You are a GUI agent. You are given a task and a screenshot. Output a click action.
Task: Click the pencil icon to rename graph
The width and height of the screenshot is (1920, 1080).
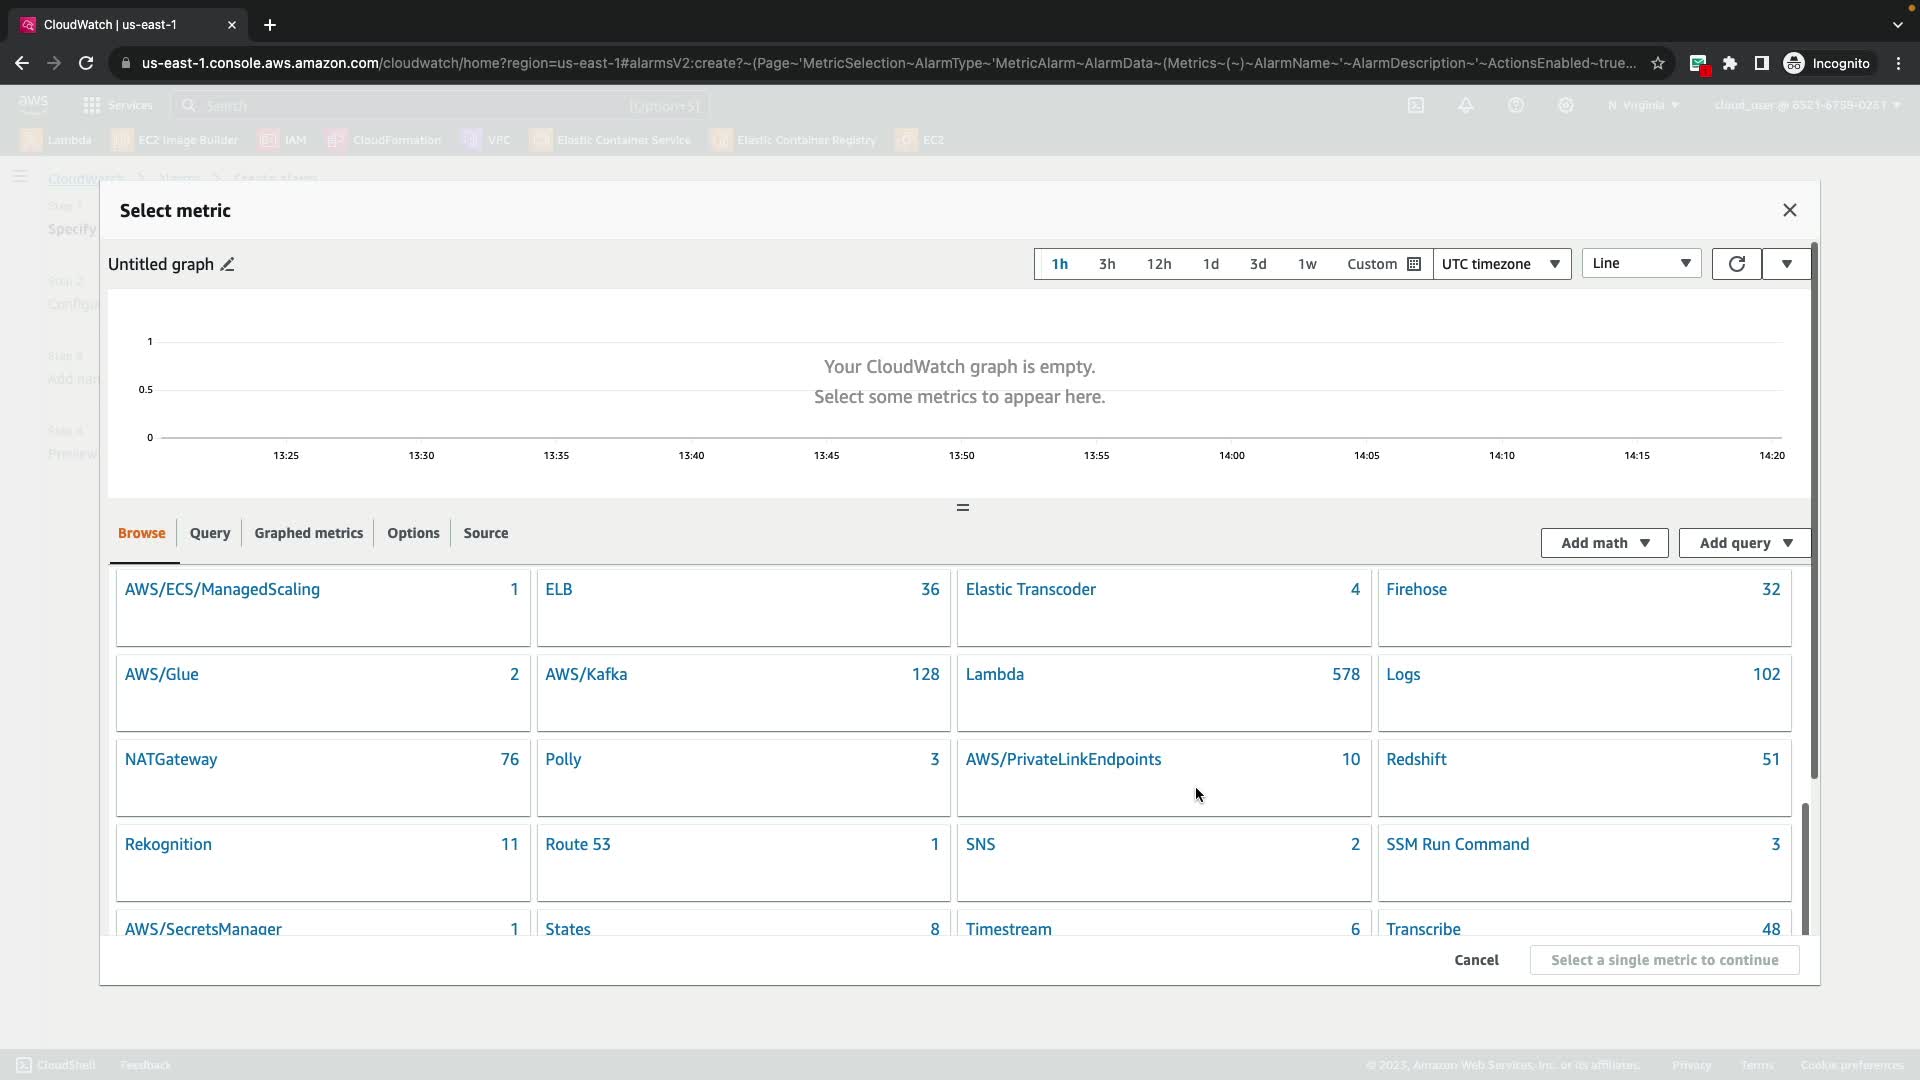(x=228, y=265)
